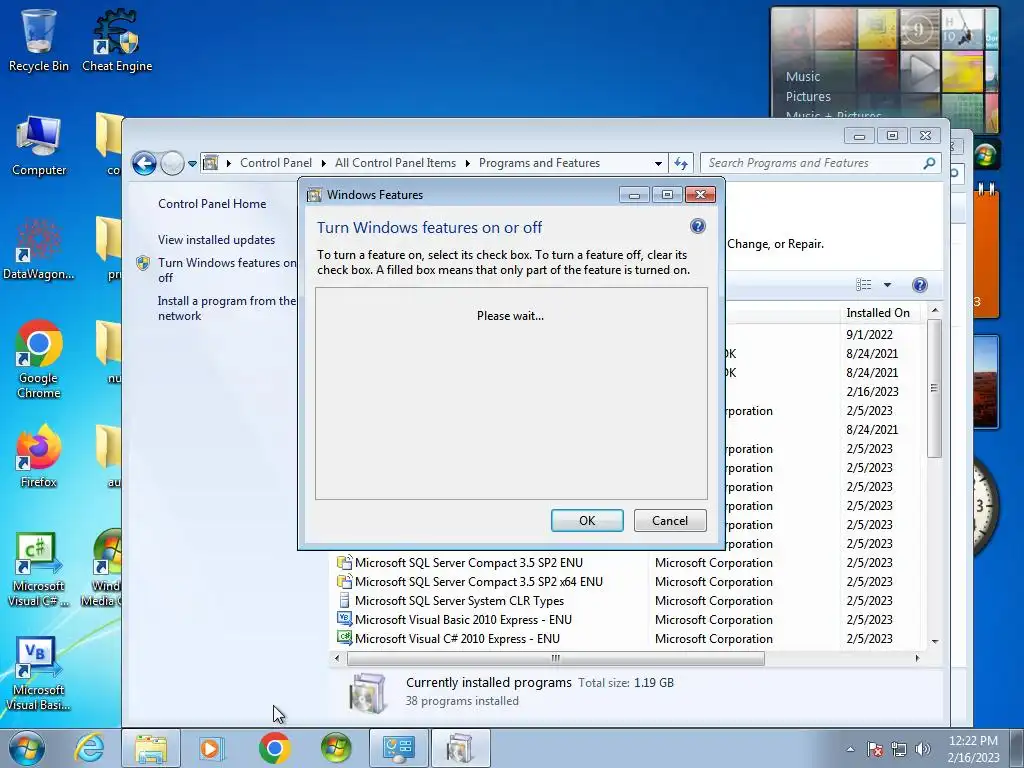This screenshot has width=1024, height=768.
Task: Expand the view options dropdown arrow
Action: [x=887, y=285]
